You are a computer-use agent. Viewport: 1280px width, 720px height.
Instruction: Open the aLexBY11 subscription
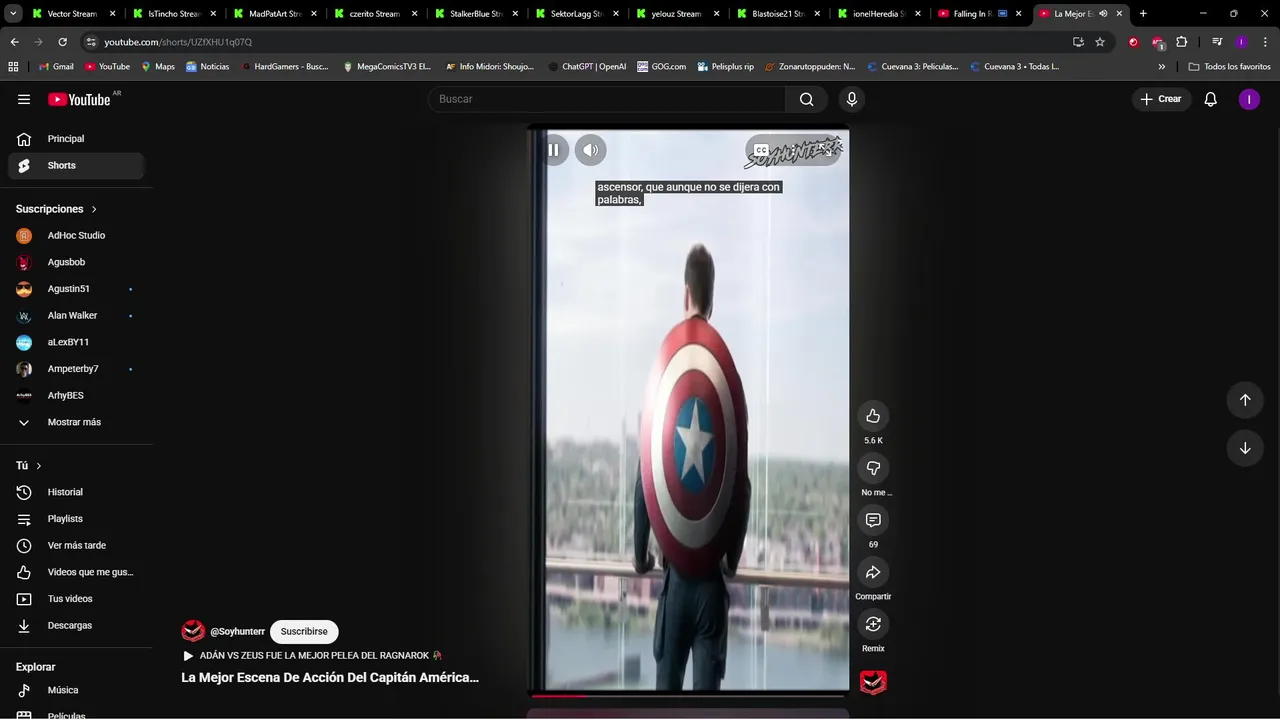point(76,342)
